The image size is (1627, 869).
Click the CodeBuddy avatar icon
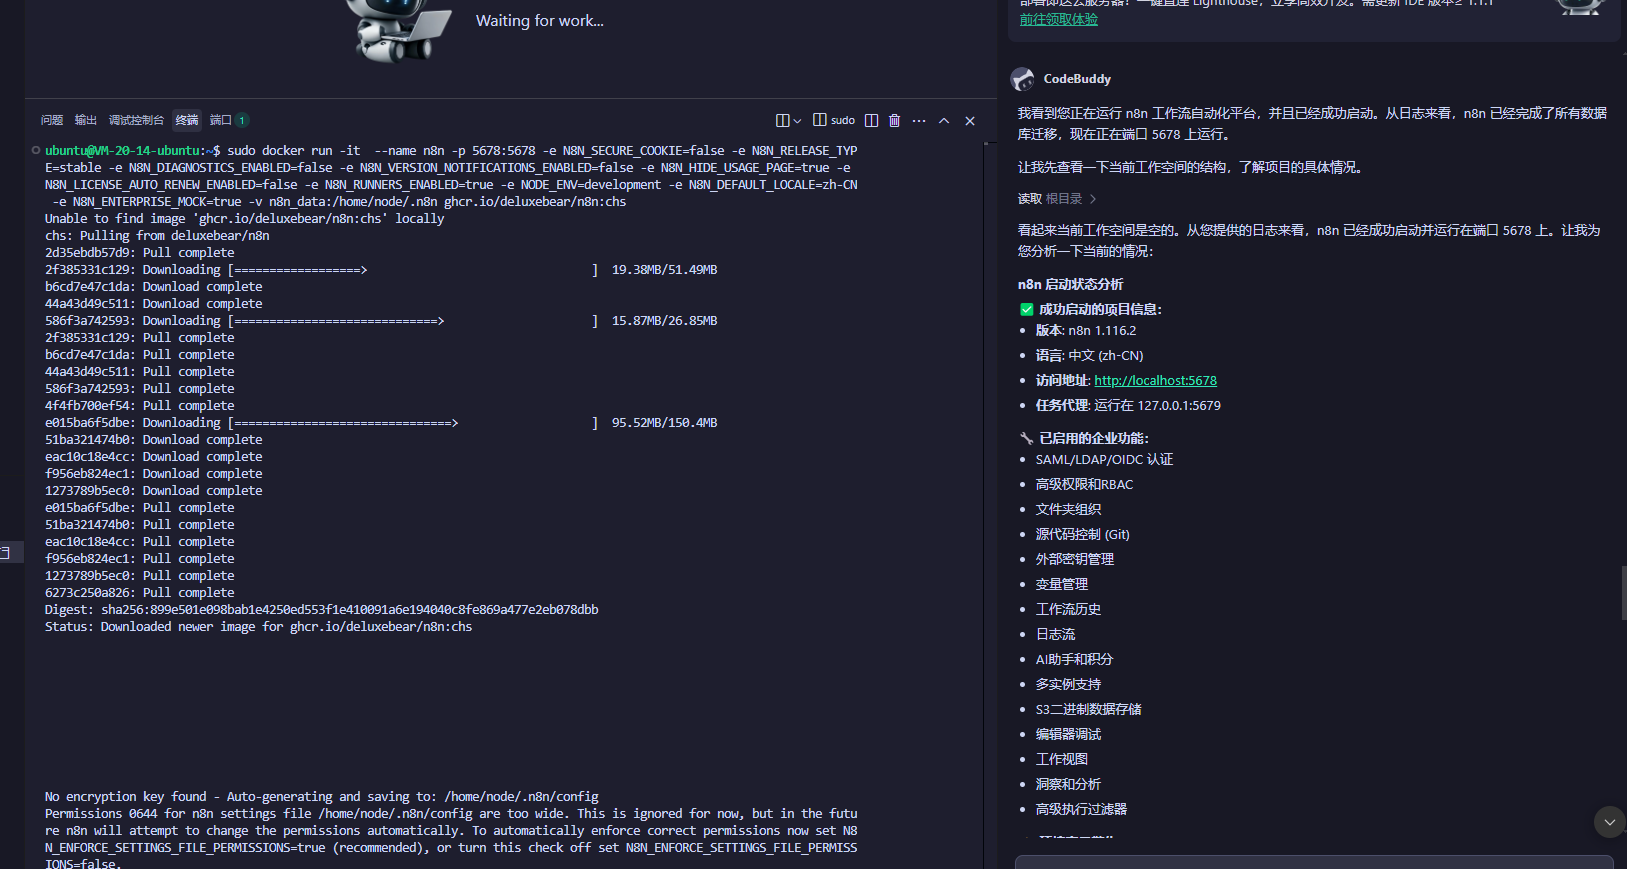pyautogui.click(x=1022, y=79)
